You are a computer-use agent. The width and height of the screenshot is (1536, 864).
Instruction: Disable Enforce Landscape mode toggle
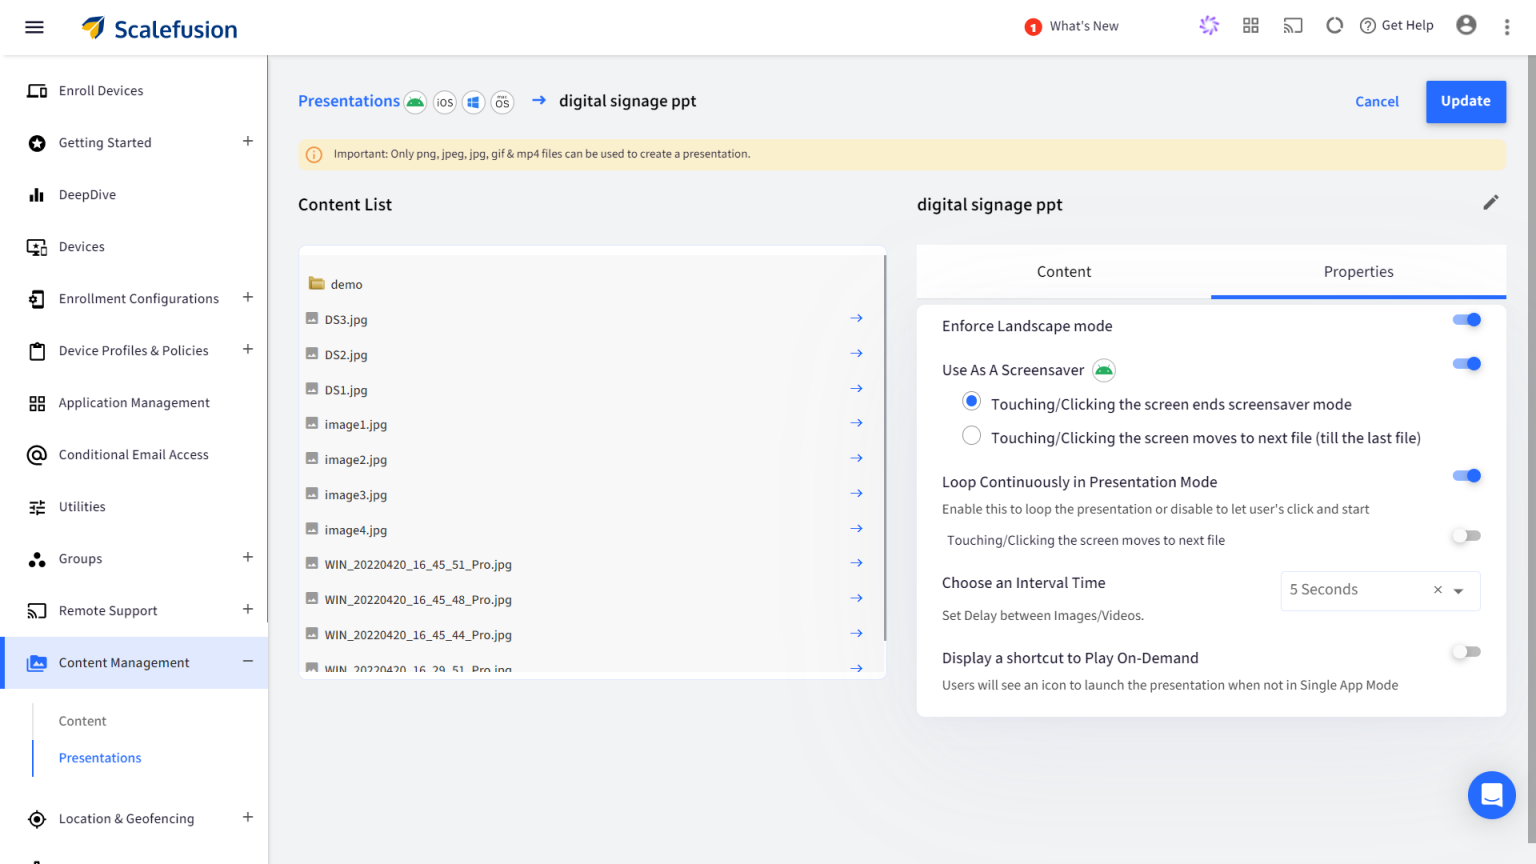(1466, 320)
